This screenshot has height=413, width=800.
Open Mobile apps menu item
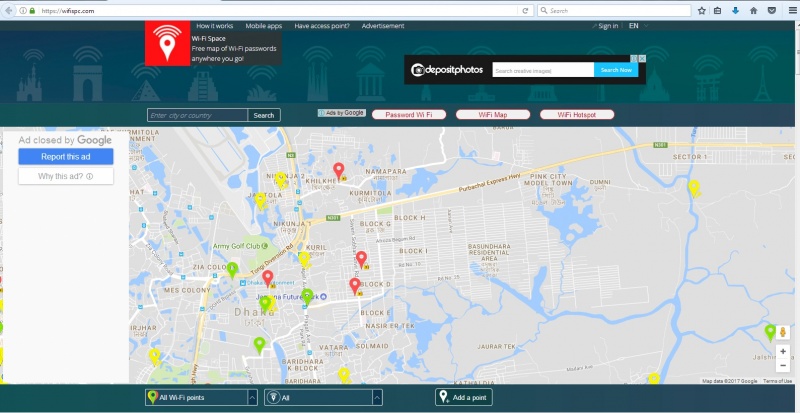coord(263,26)
